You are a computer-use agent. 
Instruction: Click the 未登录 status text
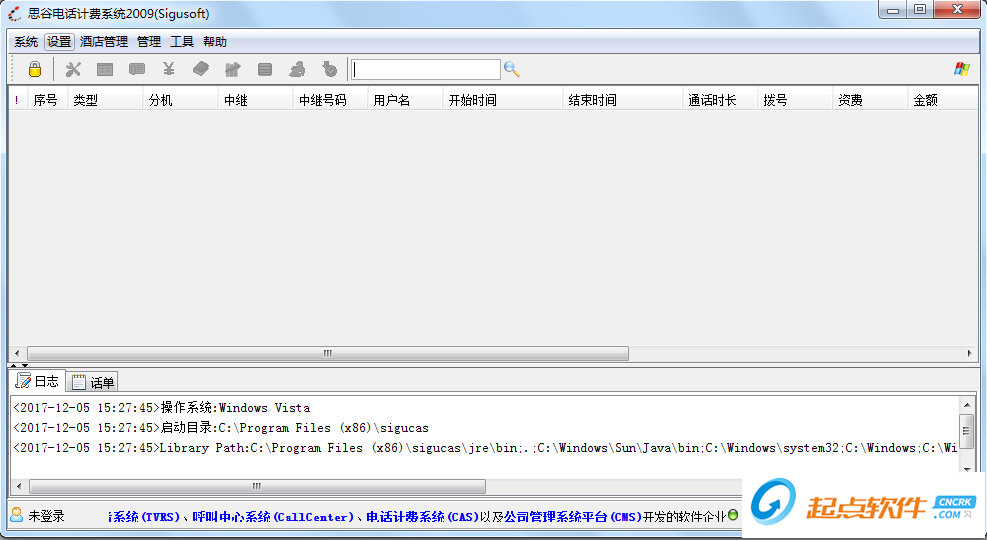coord(47,516)
